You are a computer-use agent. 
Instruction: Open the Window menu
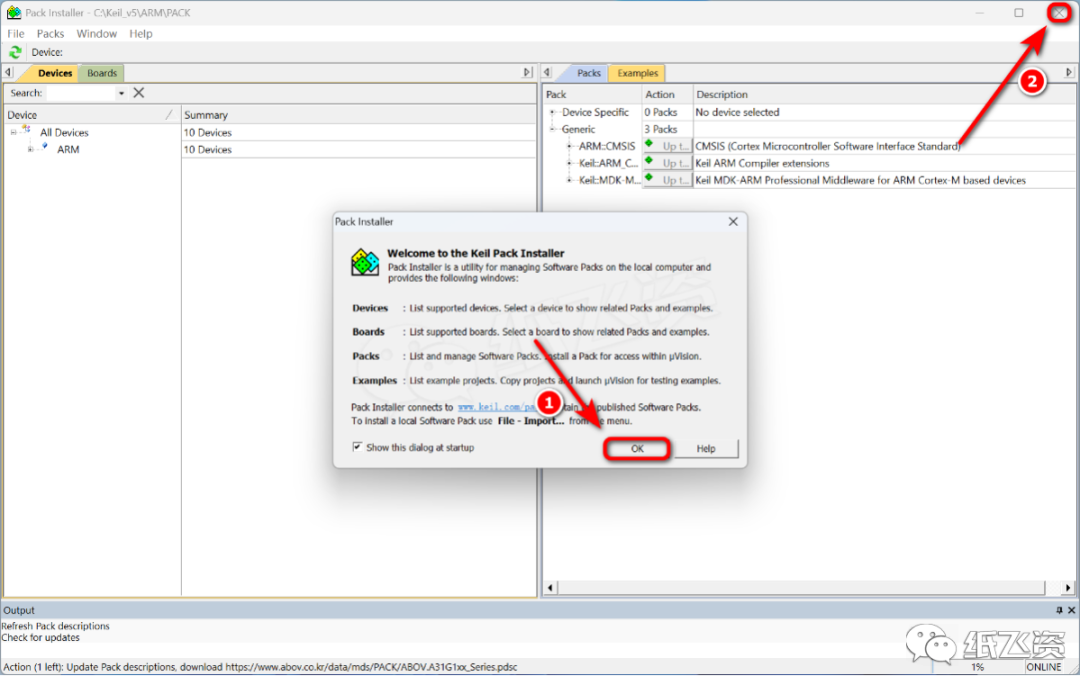pyautogui.click(x=96, y=34)
